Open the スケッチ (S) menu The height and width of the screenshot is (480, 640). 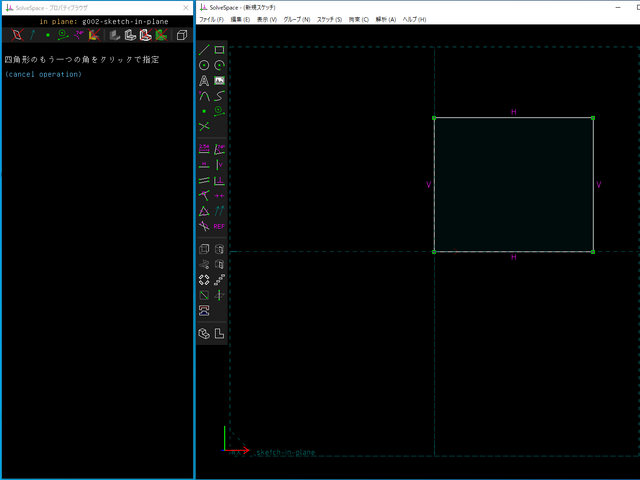click(x=329, y=19)
